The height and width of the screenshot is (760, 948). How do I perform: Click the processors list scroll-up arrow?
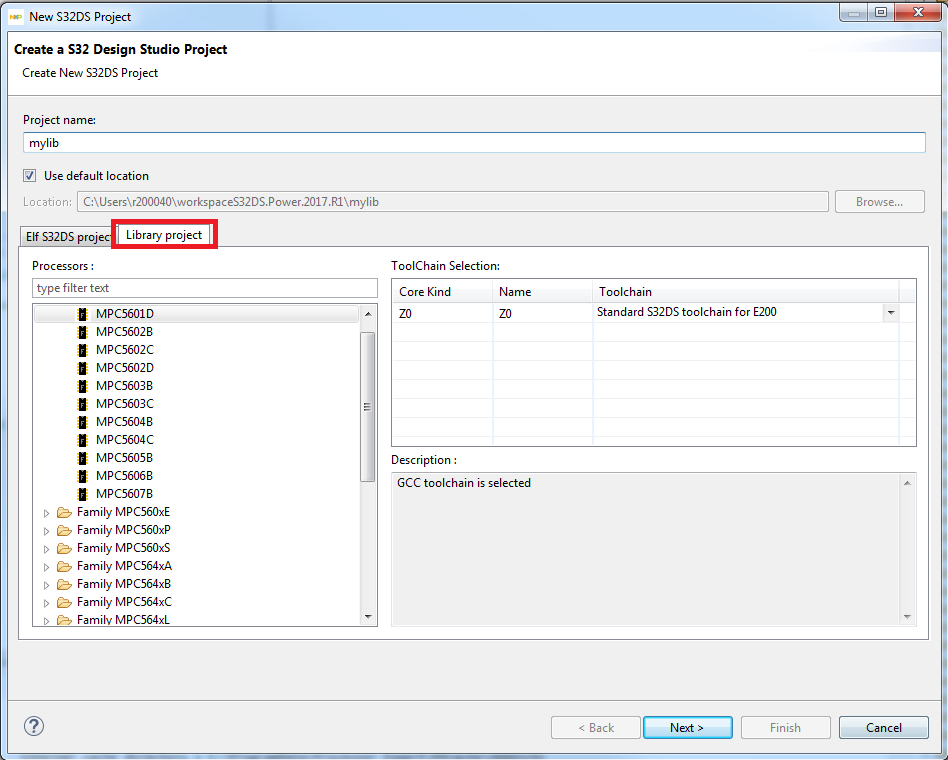point(368,314)
